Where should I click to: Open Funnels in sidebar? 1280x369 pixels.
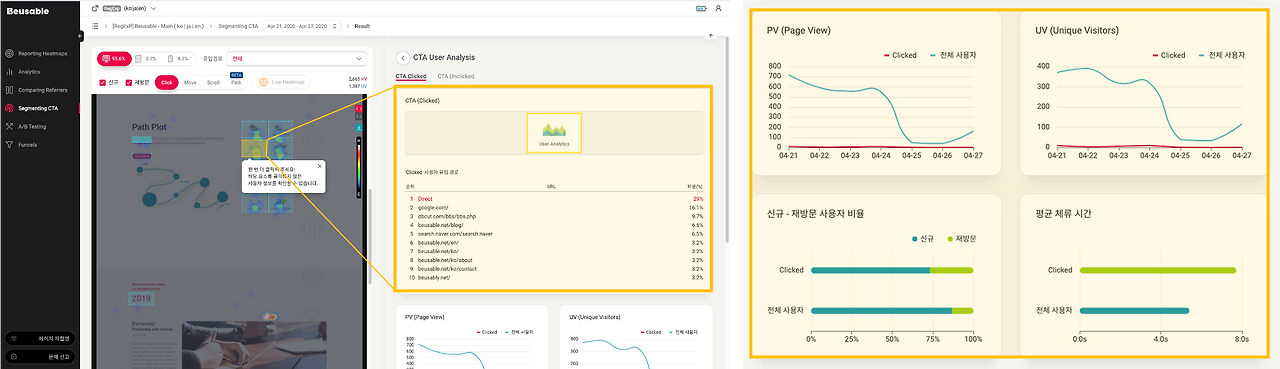point(27,144)
